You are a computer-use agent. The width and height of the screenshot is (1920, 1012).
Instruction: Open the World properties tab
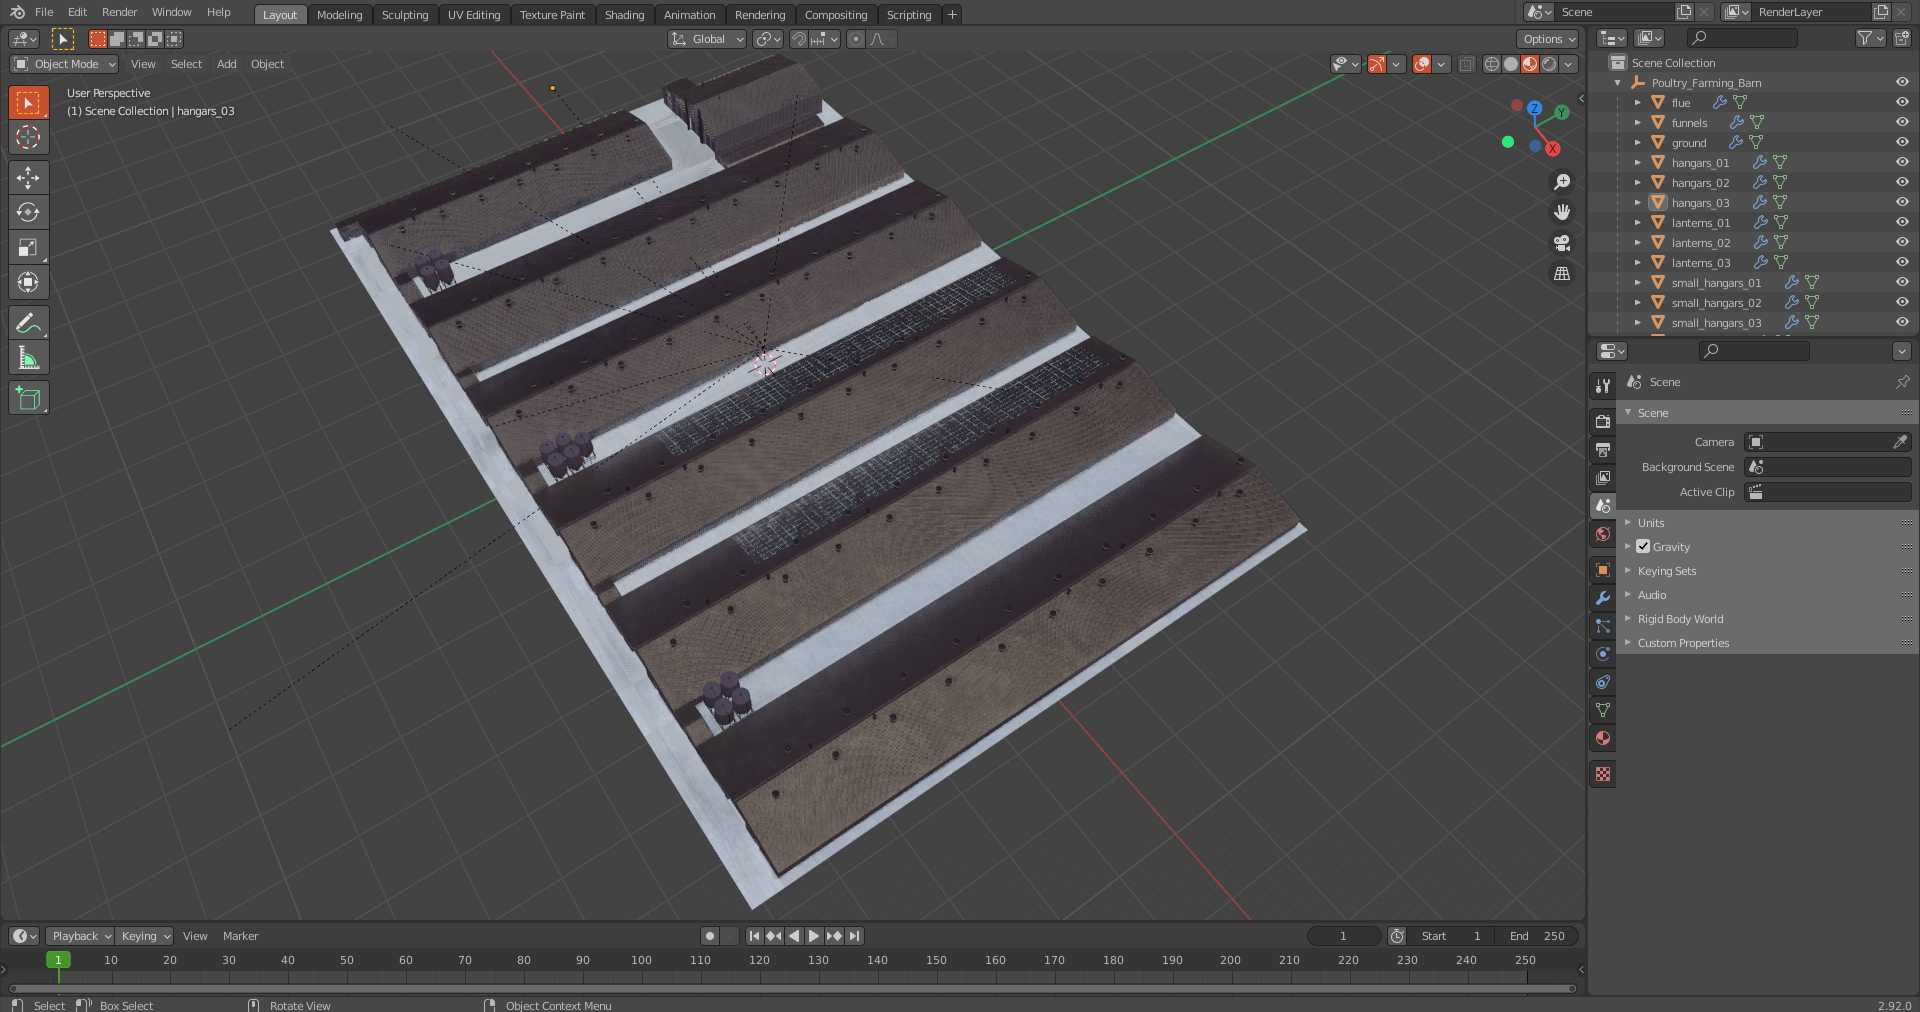coord(1603,534)
